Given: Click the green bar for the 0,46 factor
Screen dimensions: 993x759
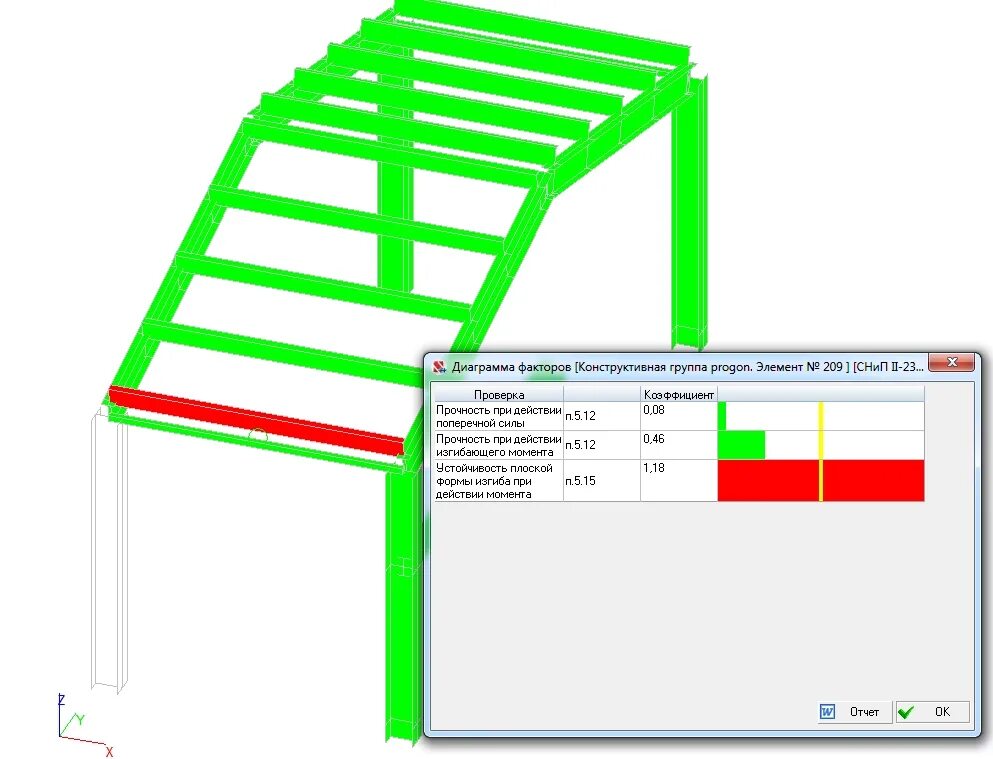Looking at the screenshot, I should tap(741, 445).
